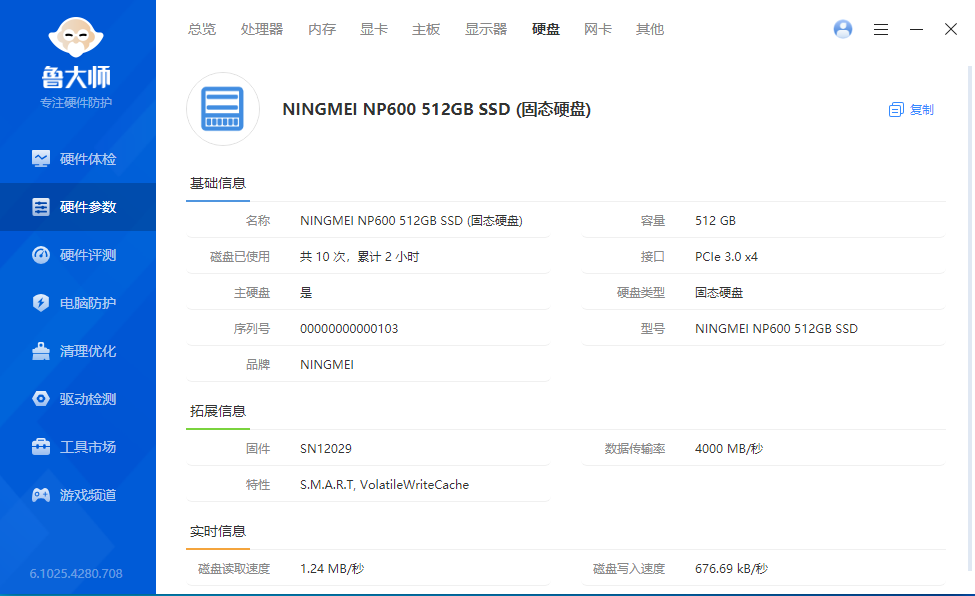Open 工具市场 tool market

click(78, 447)
